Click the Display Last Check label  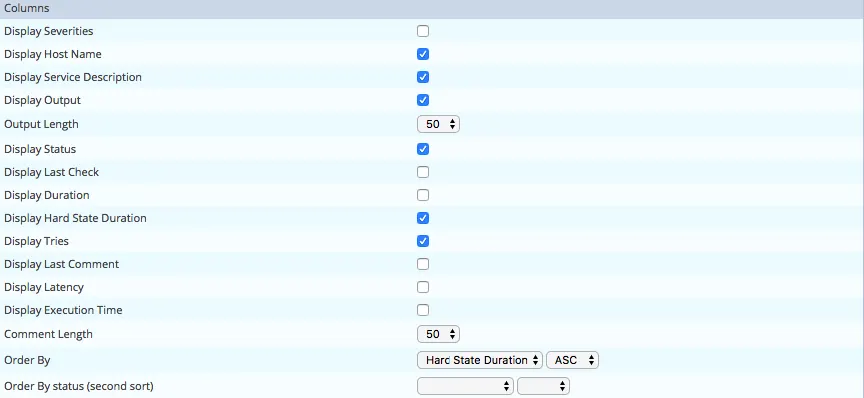coord(51,172)
